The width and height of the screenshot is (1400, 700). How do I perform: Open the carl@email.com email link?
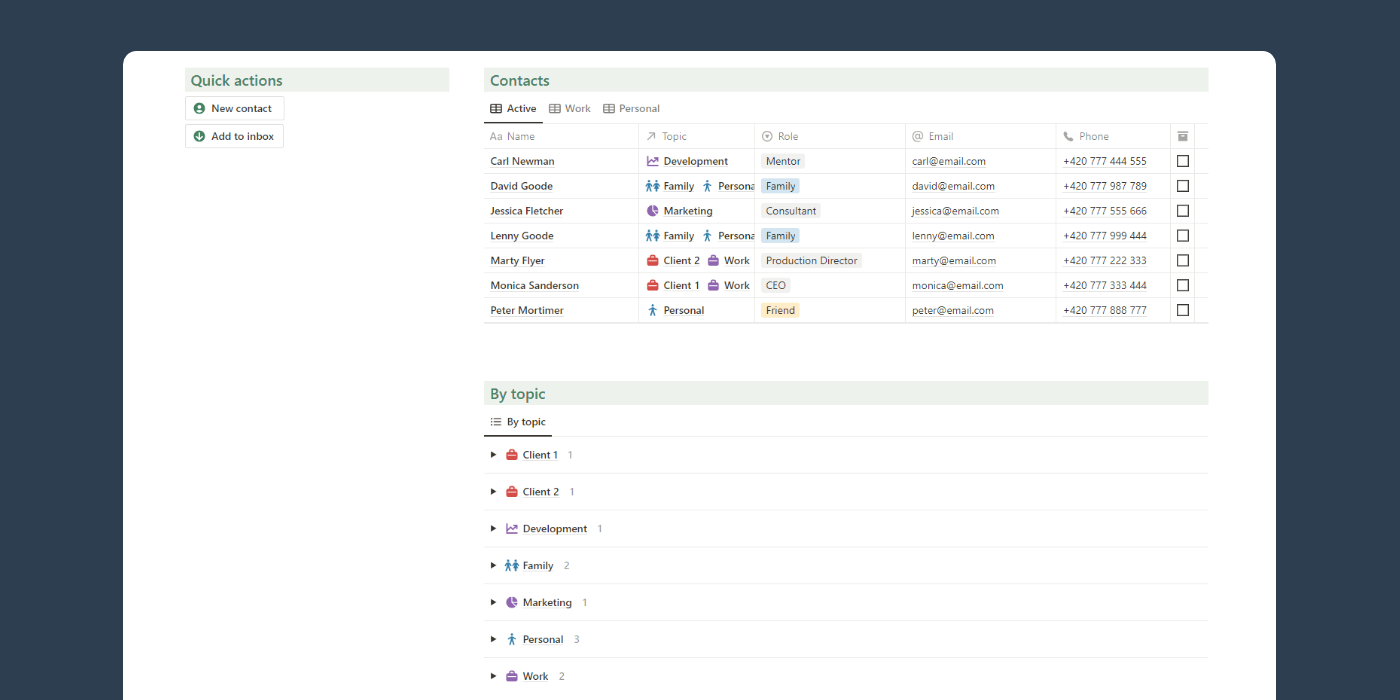coord(949,161)
